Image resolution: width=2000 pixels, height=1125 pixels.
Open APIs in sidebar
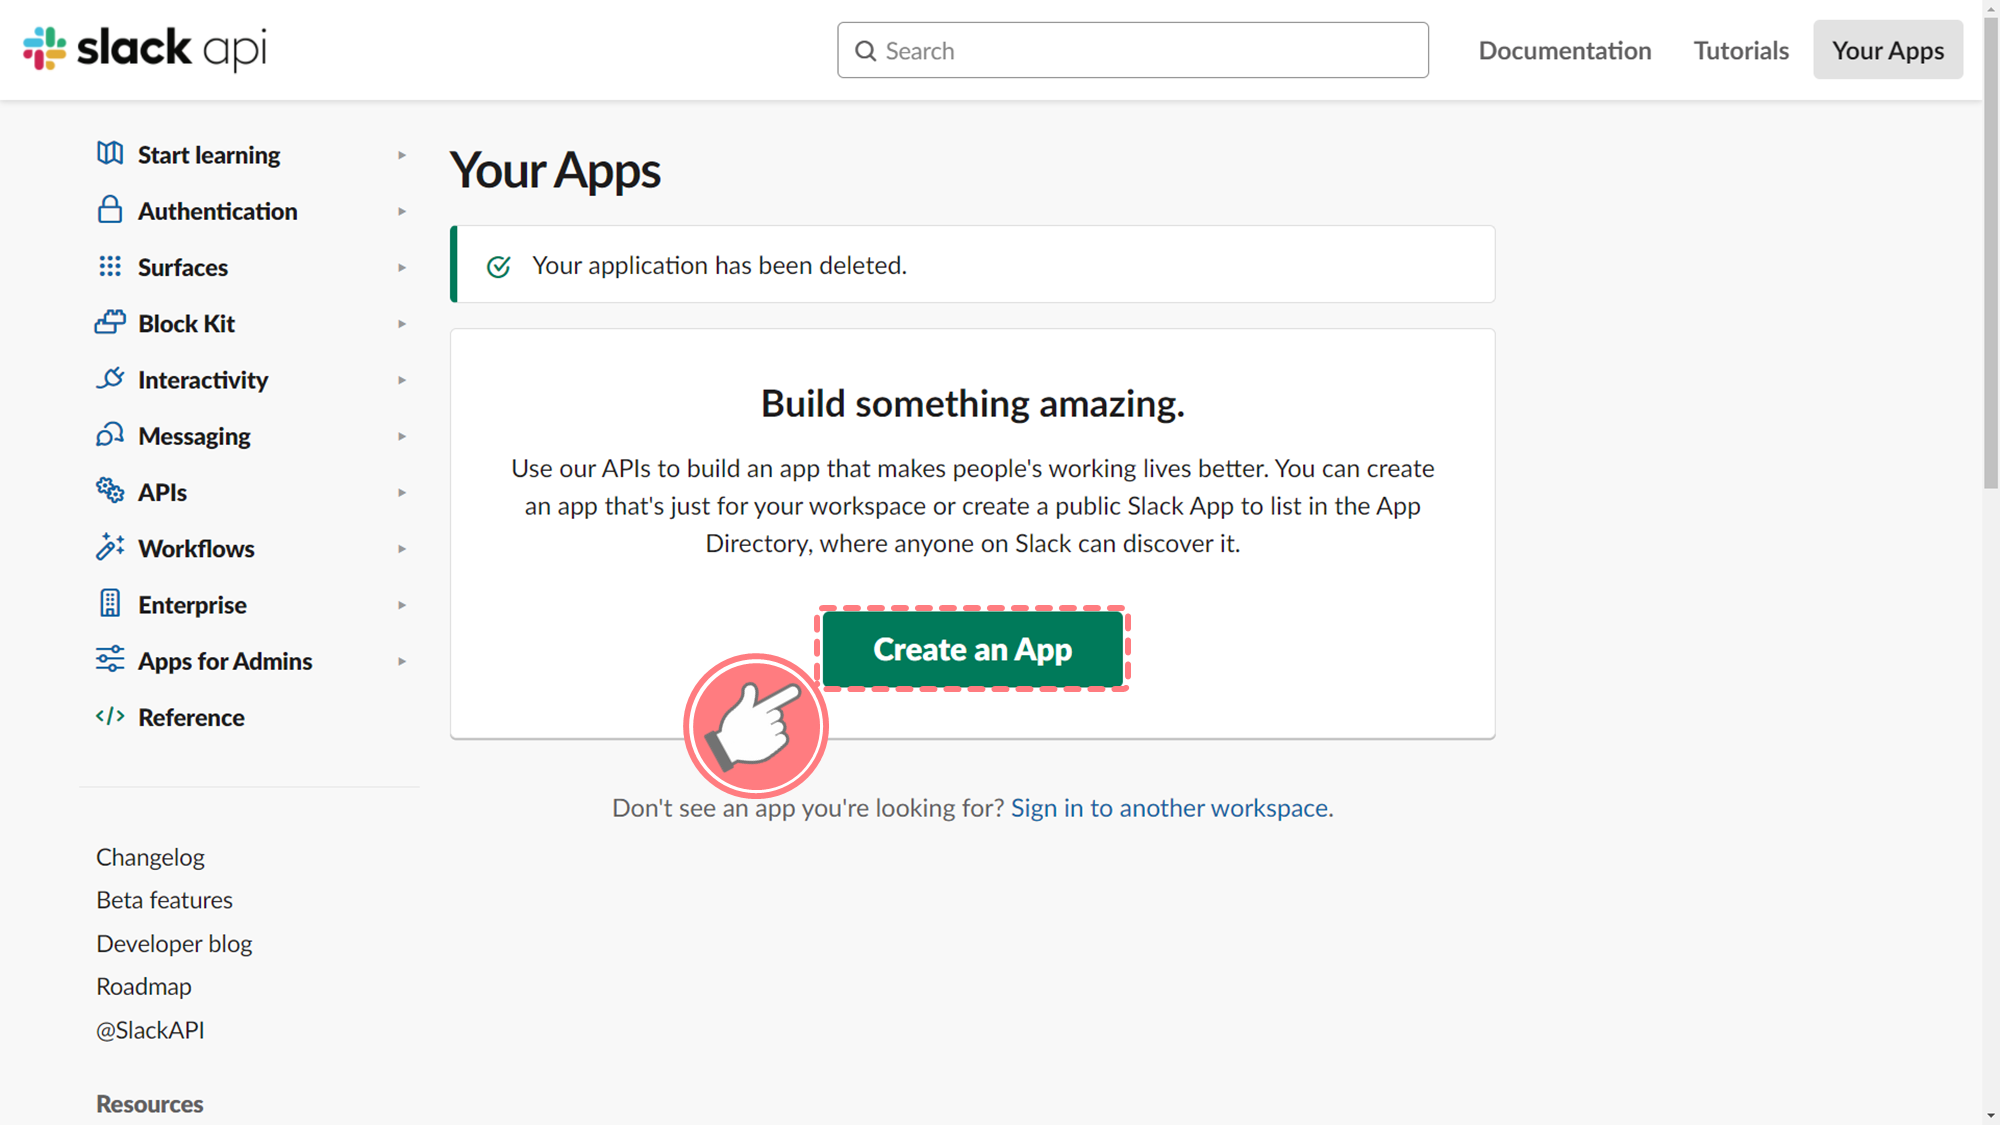(x=163, y=492)
